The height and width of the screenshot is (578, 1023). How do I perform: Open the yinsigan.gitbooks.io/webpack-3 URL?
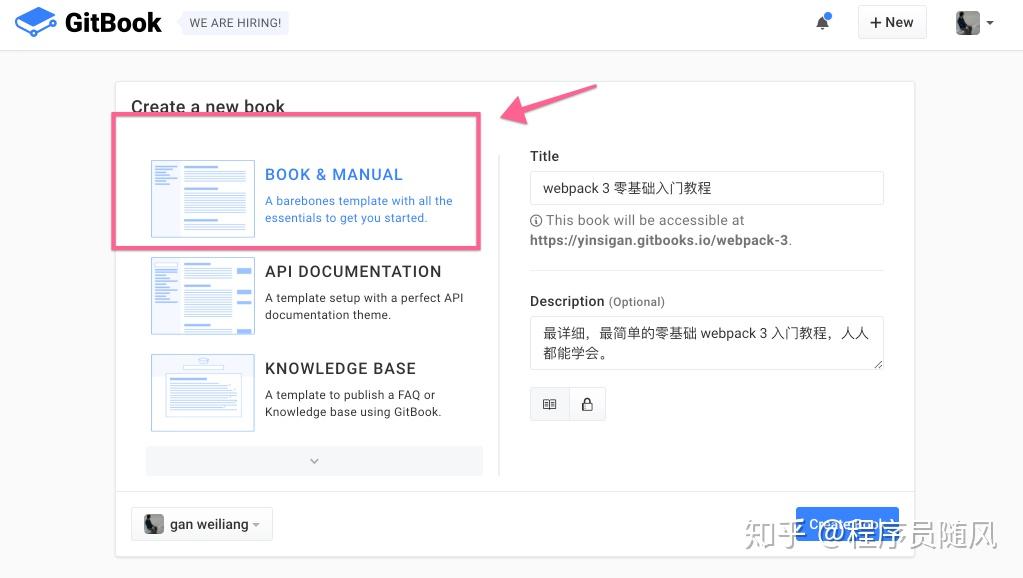point(659,240)
